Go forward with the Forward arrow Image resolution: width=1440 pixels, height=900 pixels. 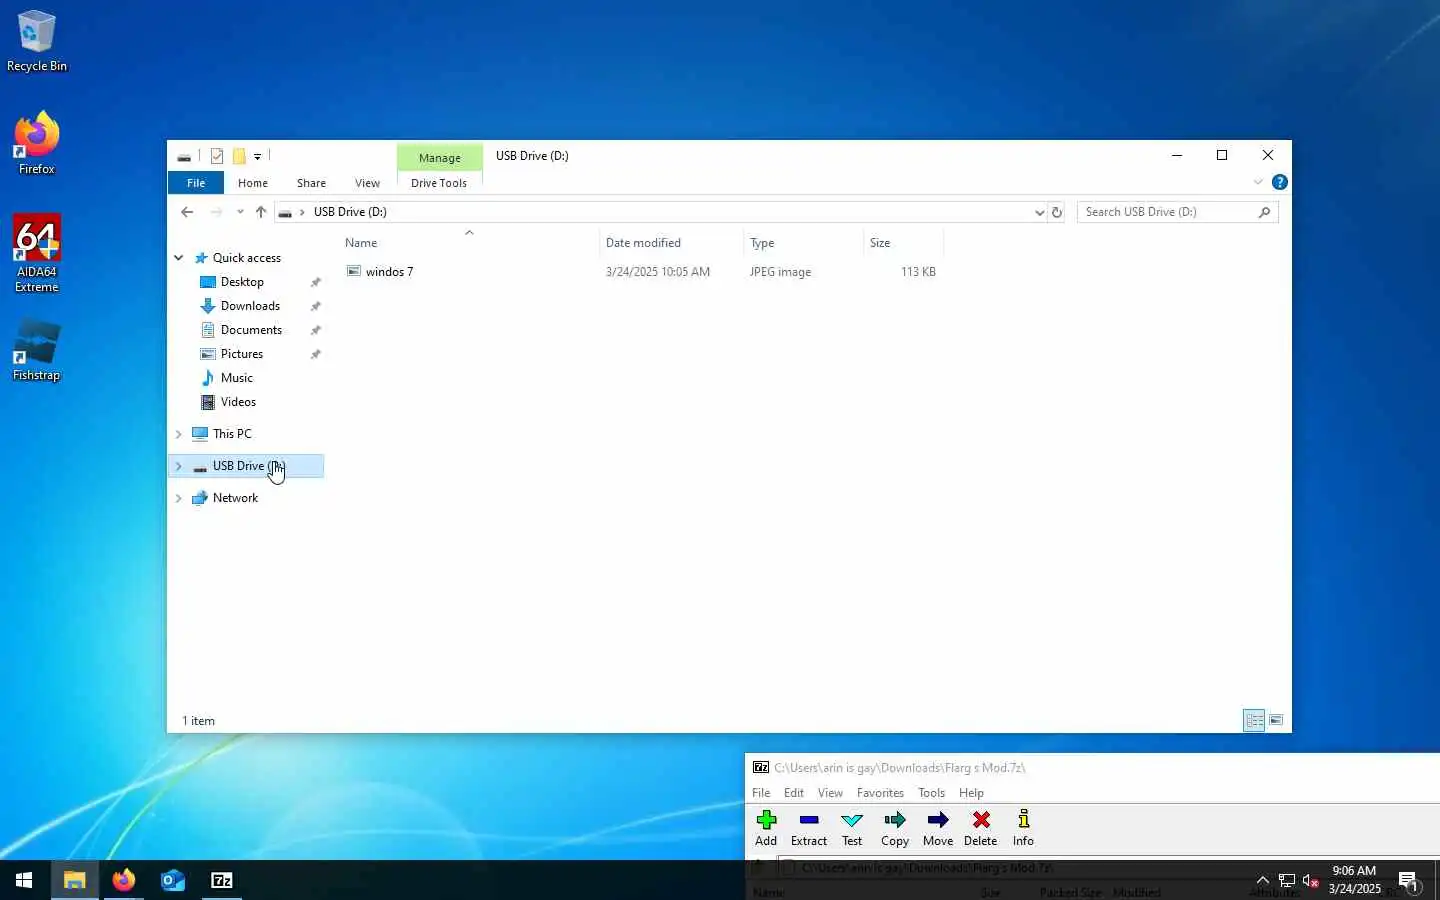click(216, 212)
